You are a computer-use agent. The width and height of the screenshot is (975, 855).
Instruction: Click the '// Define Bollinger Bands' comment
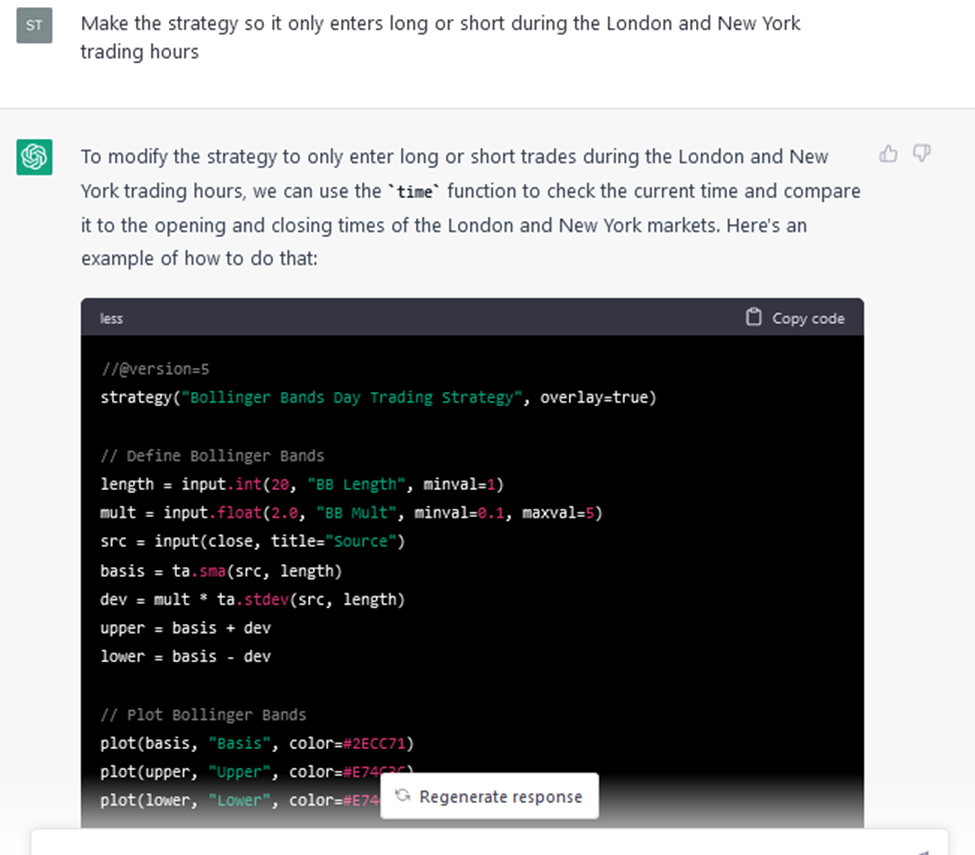click(212, 456)
